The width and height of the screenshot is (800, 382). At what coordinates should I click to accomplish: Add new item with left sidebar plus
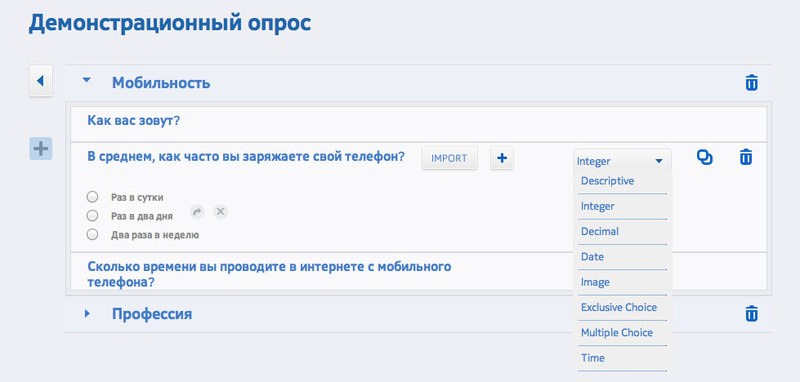(41, 149)
